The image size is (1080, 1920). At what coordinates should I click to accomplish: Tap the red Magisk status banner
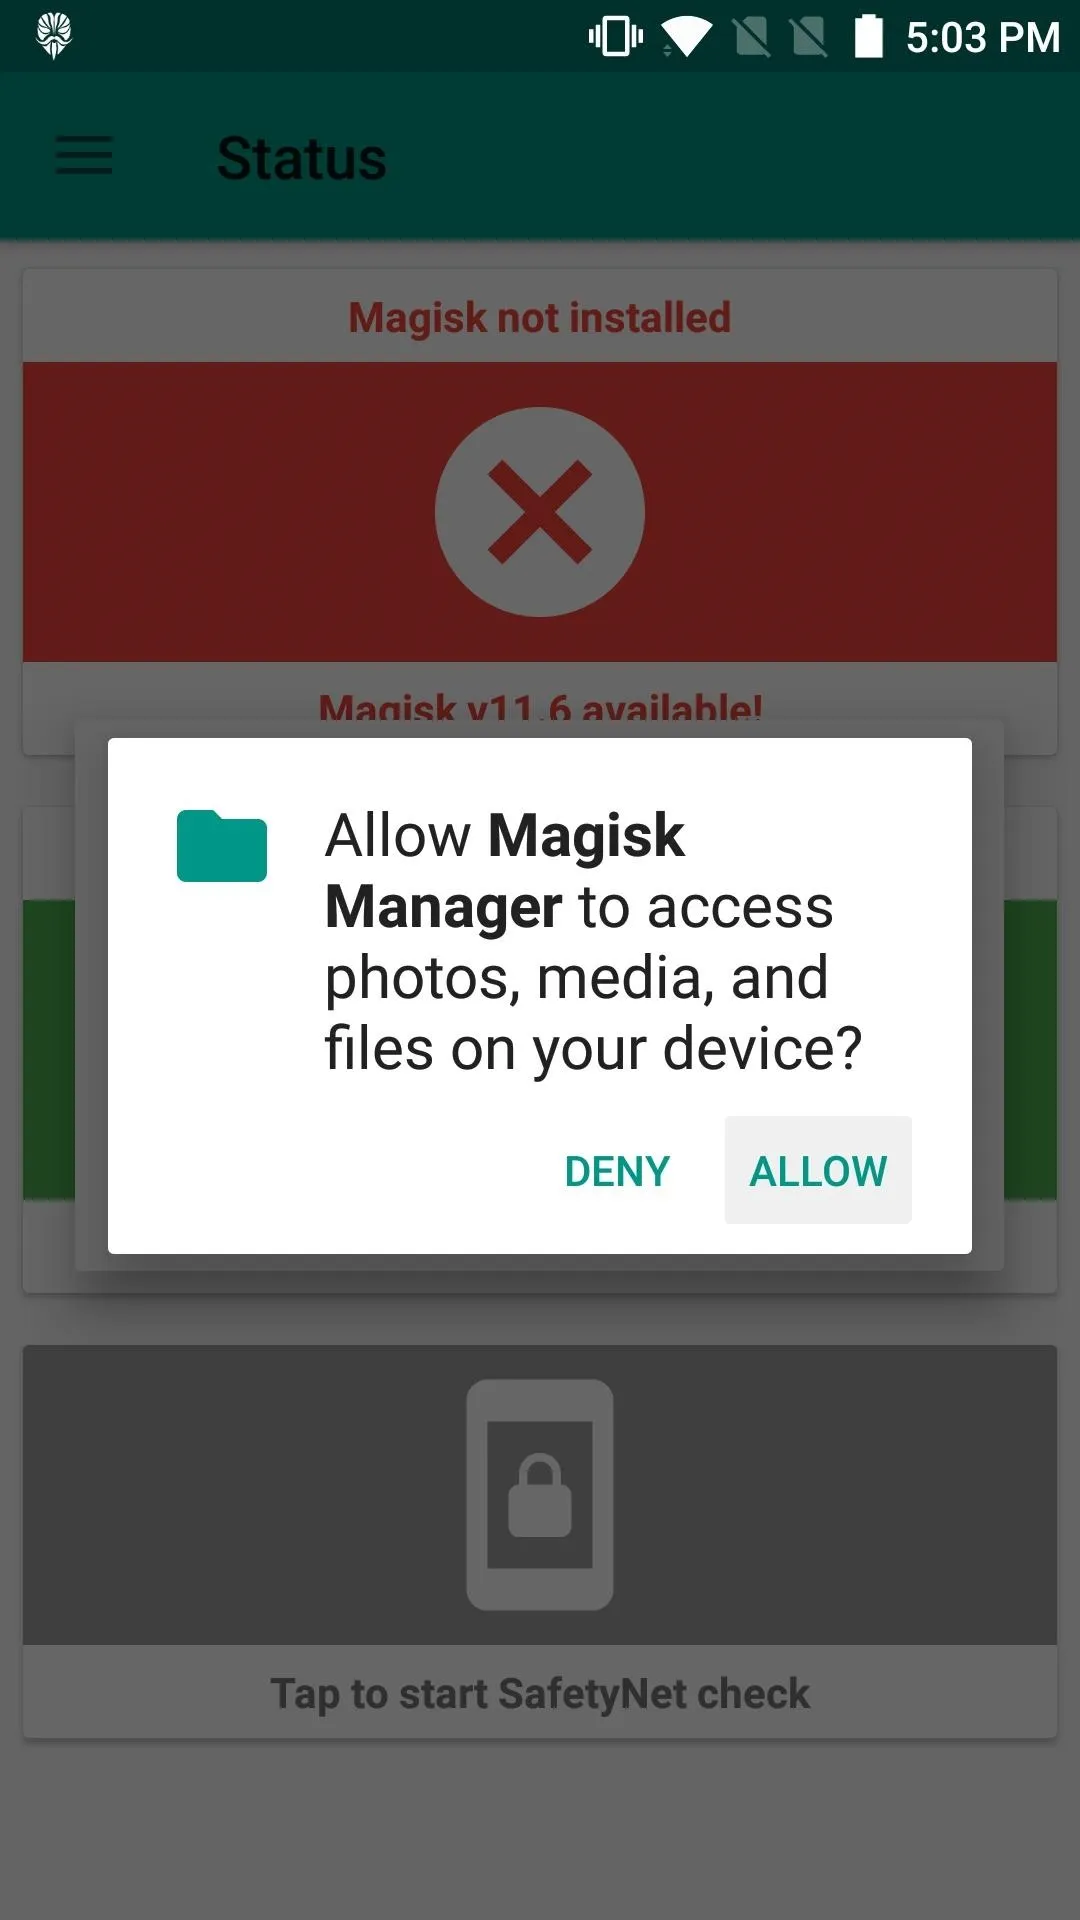tap(540, 512)
